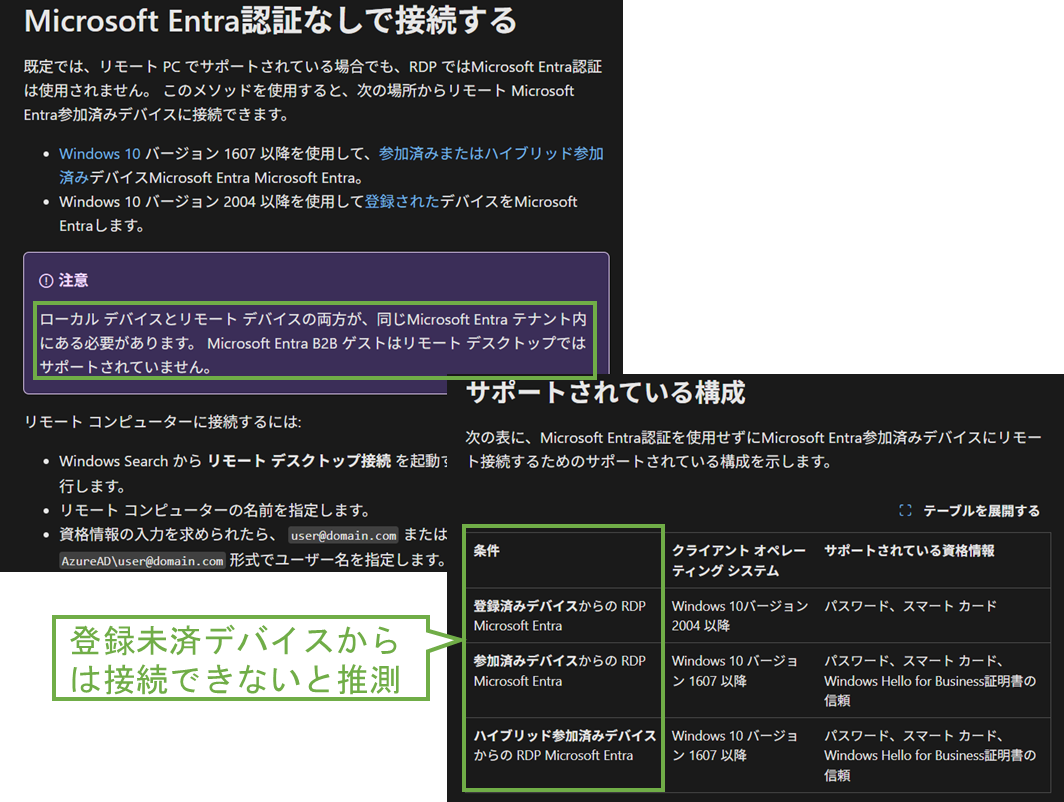Click the line リモート コンピューターに接続するには:
This screenshot has width=1064, height=802.
(x=163, y=421)
